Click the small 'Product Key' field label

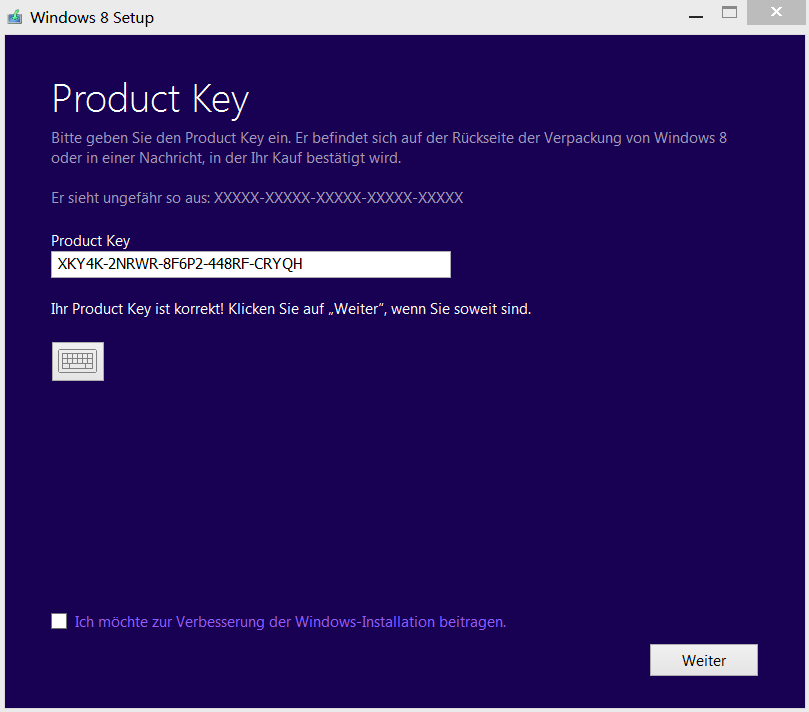(90, 241)
